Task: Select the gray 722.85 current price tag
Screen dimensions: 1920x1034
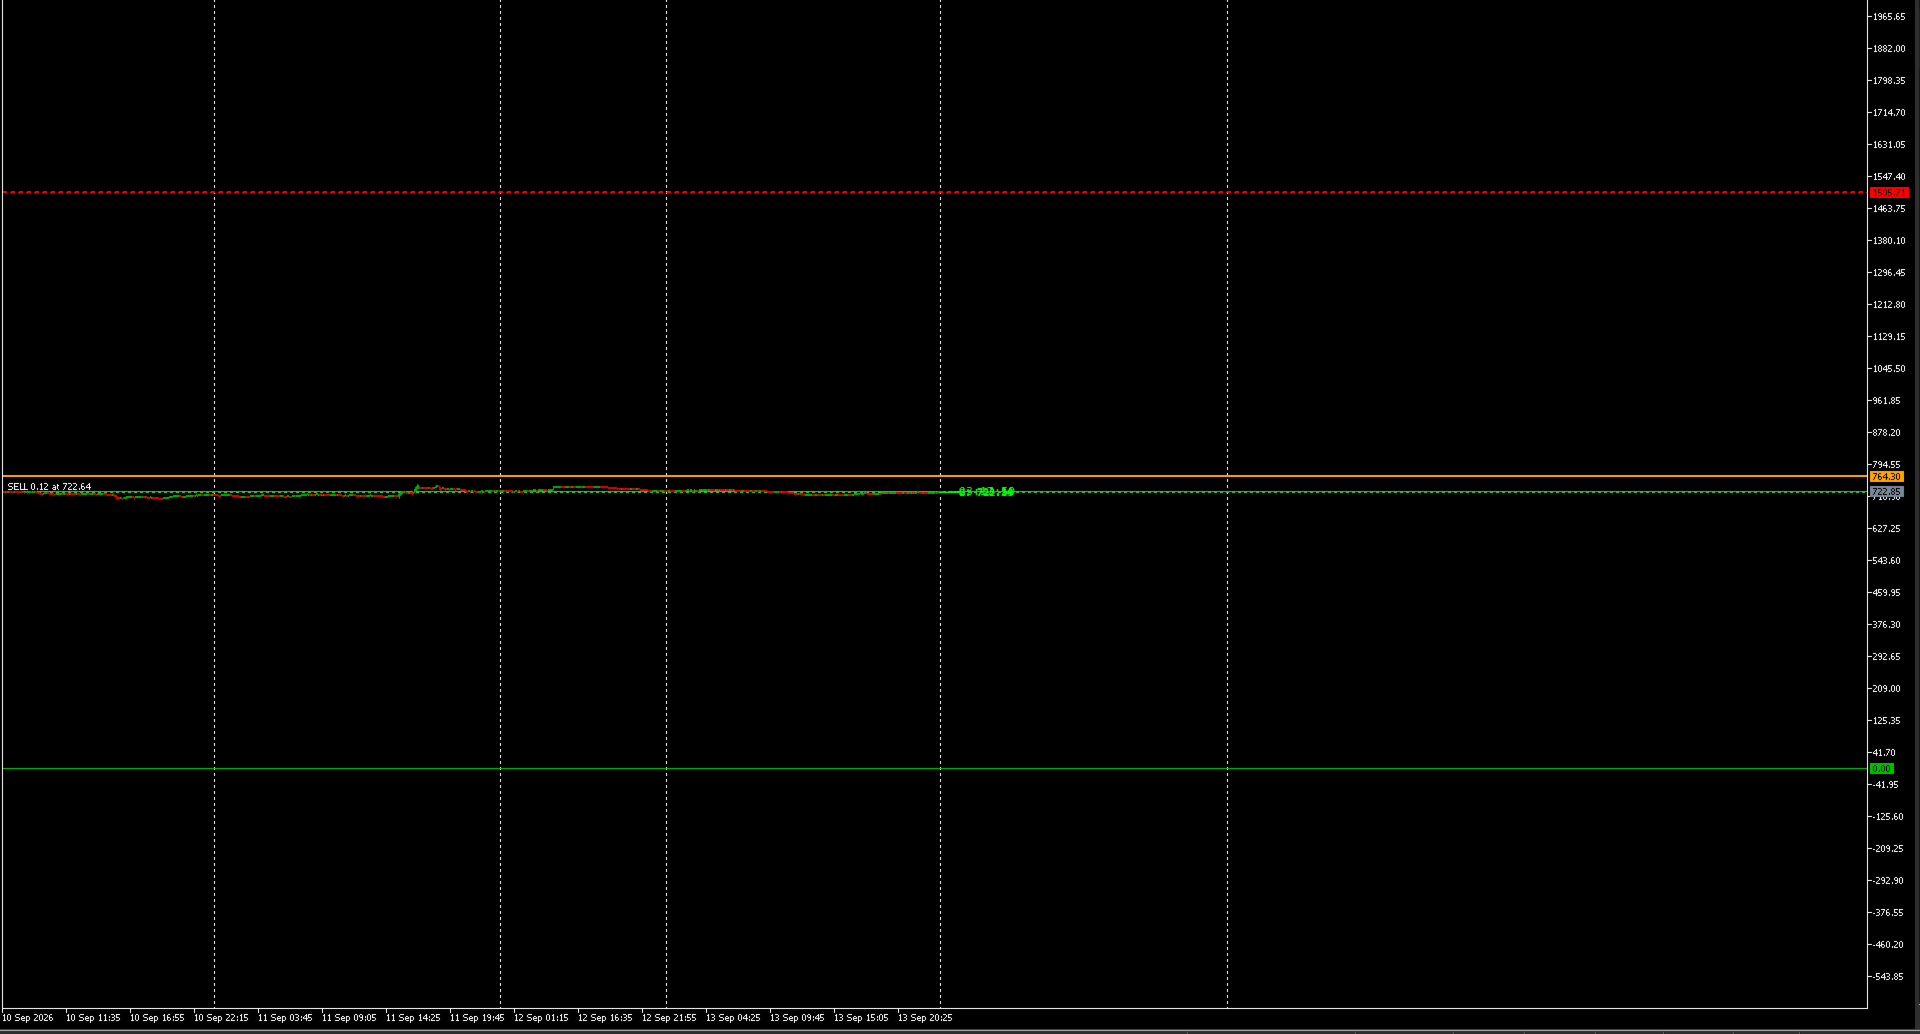Action: pos(1887,492)
